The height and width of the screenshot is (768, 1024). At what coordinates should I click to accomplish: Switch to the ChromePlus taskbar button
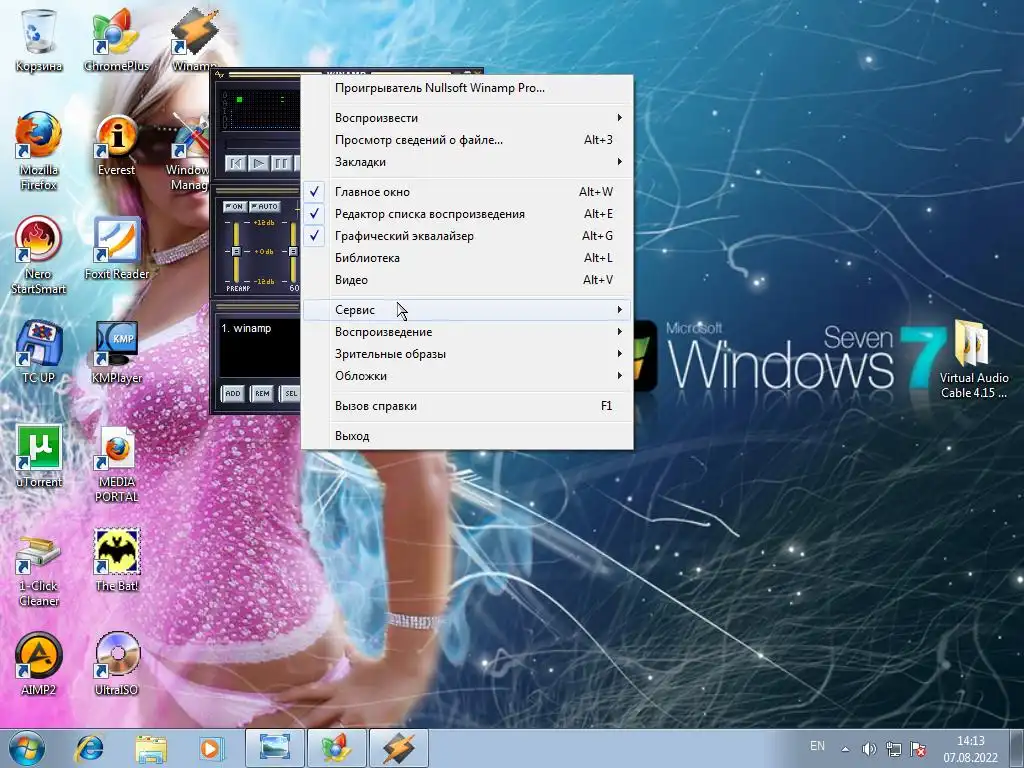click(337, 748)
